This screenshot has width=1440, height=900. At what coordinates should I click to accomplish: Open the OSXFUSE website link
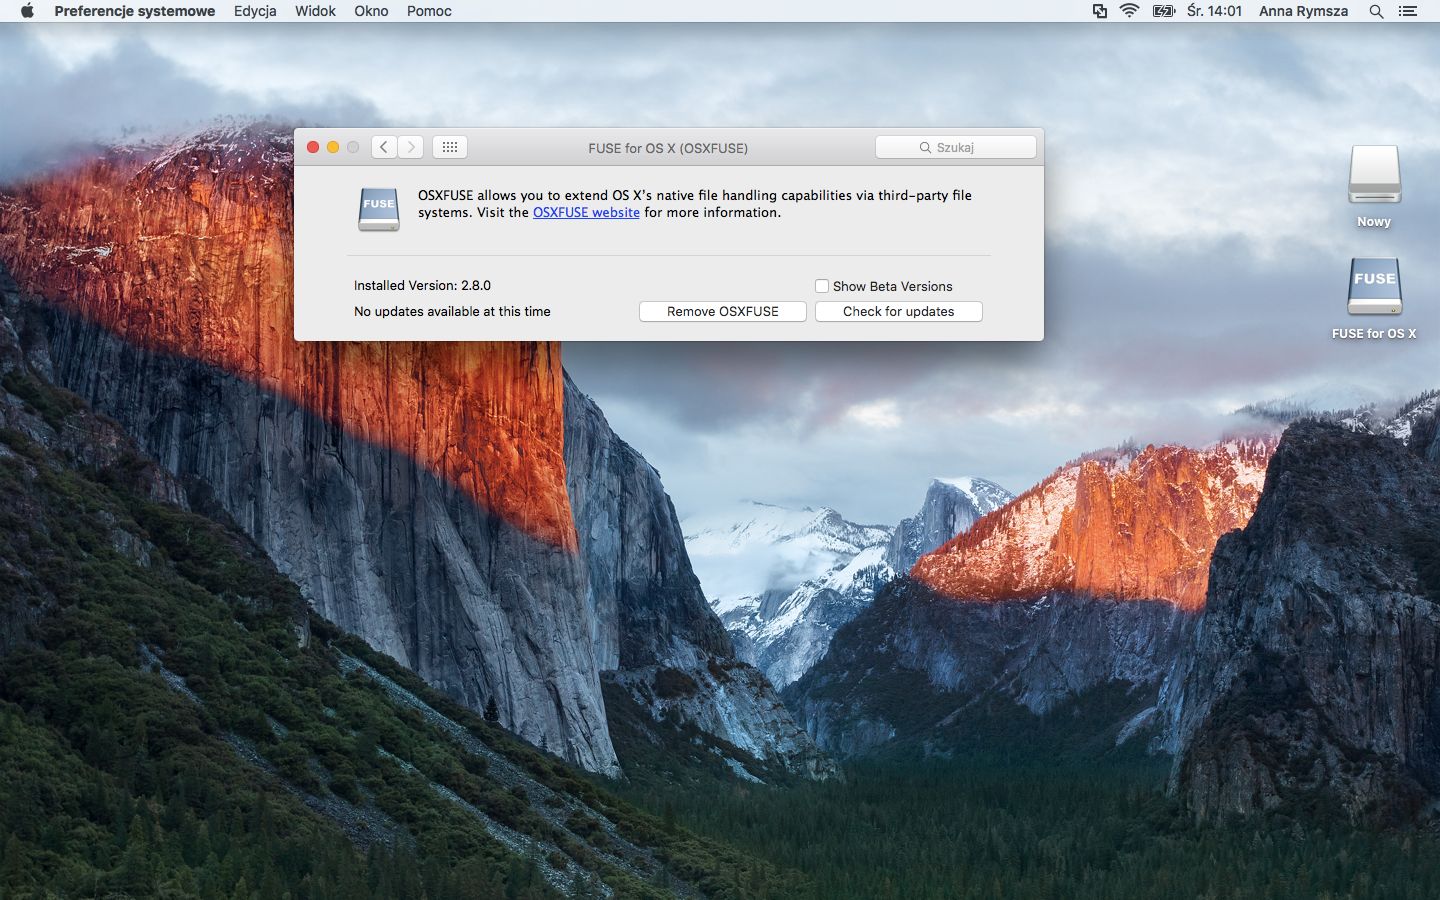point(586,212)
